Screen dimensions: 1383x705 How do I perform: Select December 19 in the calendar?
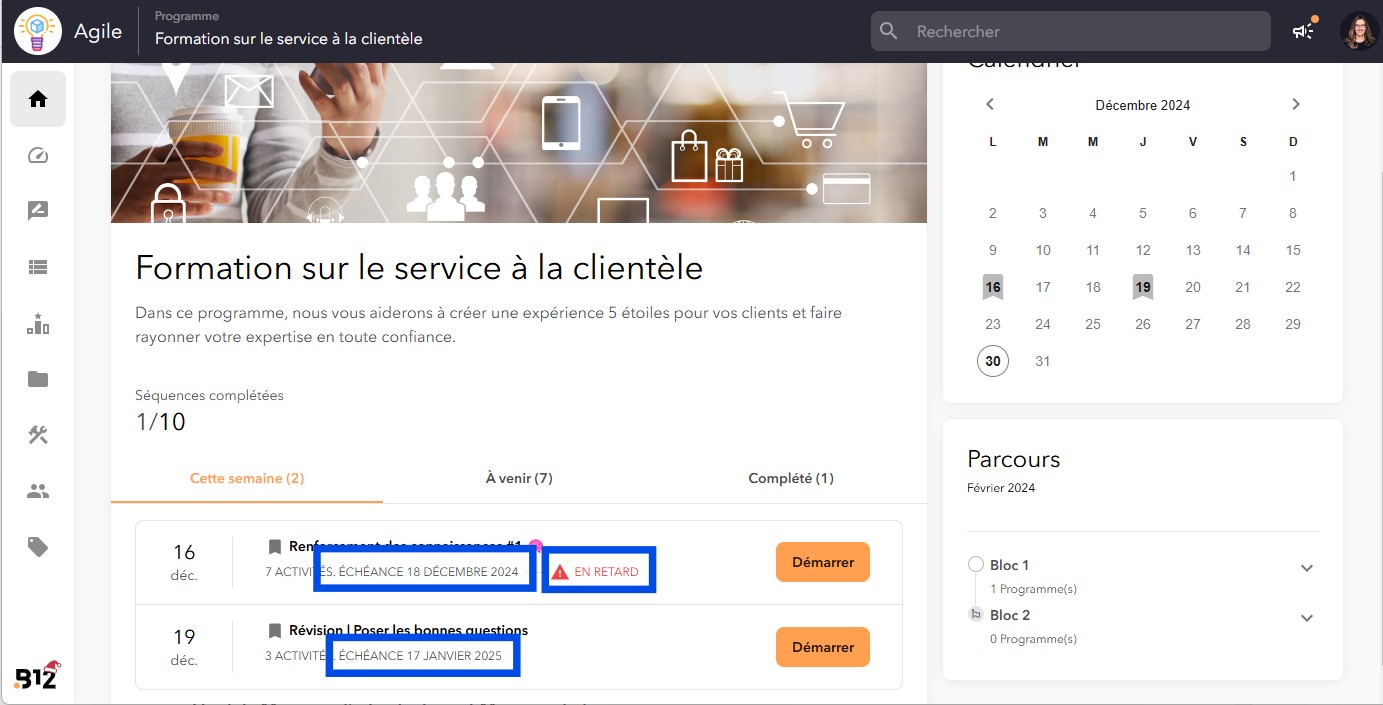[x=1143, y=287]
